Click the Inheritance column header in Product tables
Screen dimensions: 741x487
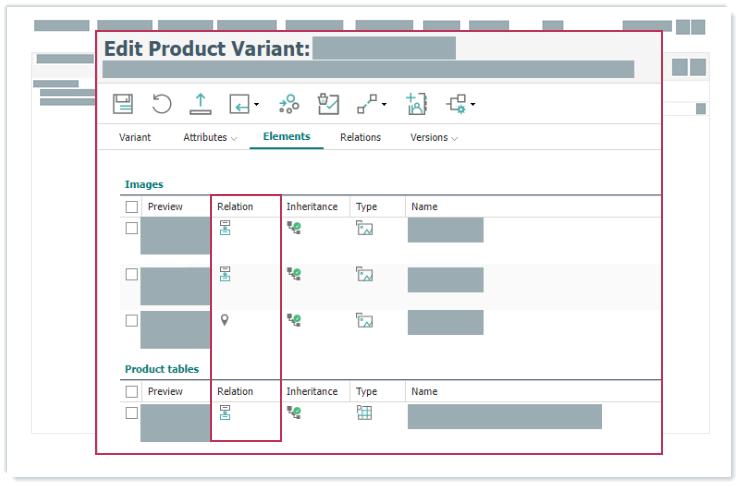click(x=312, y=392)
